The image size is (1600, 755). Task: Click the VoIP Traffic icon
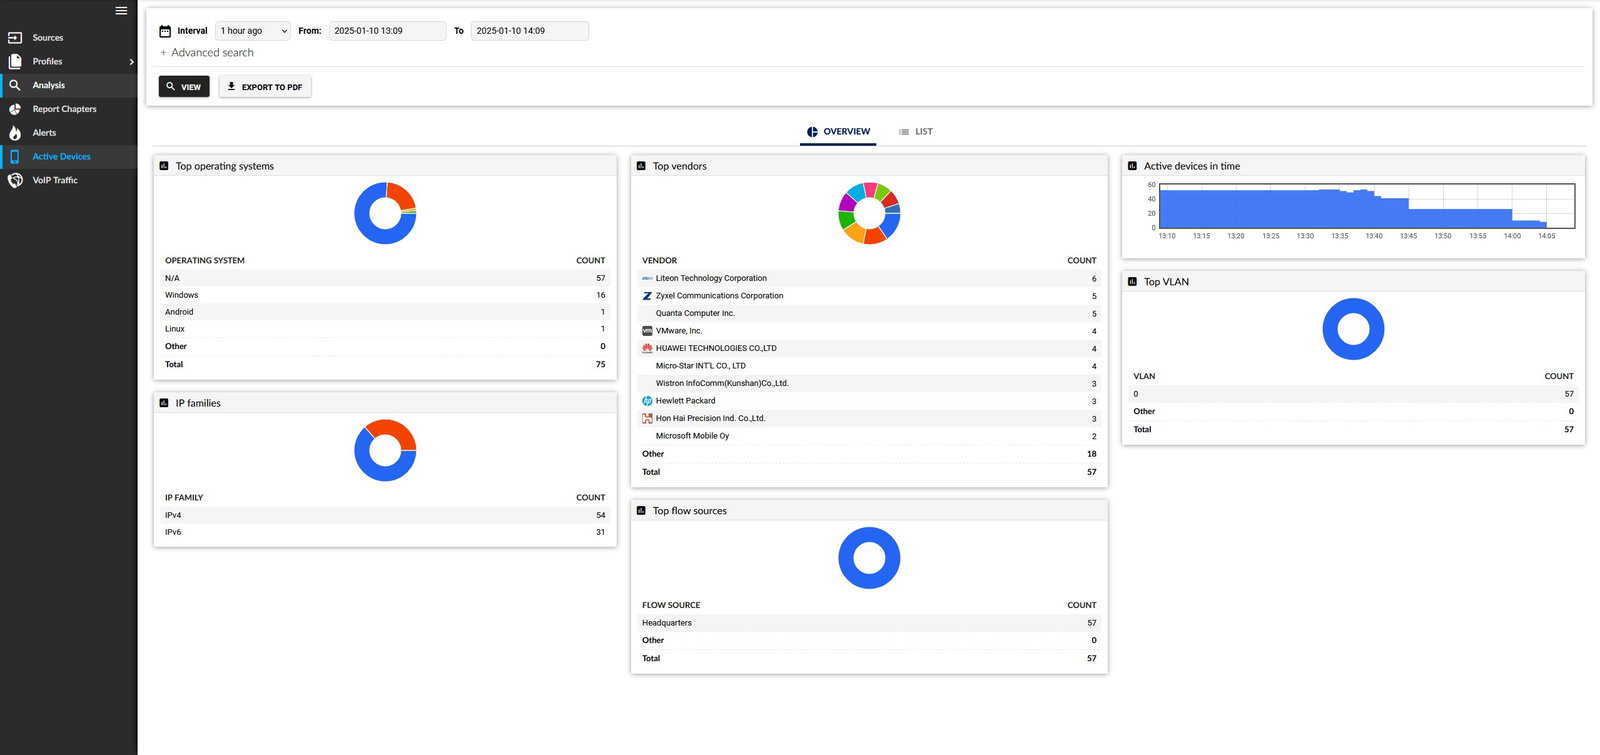click(x=15, y=180)
